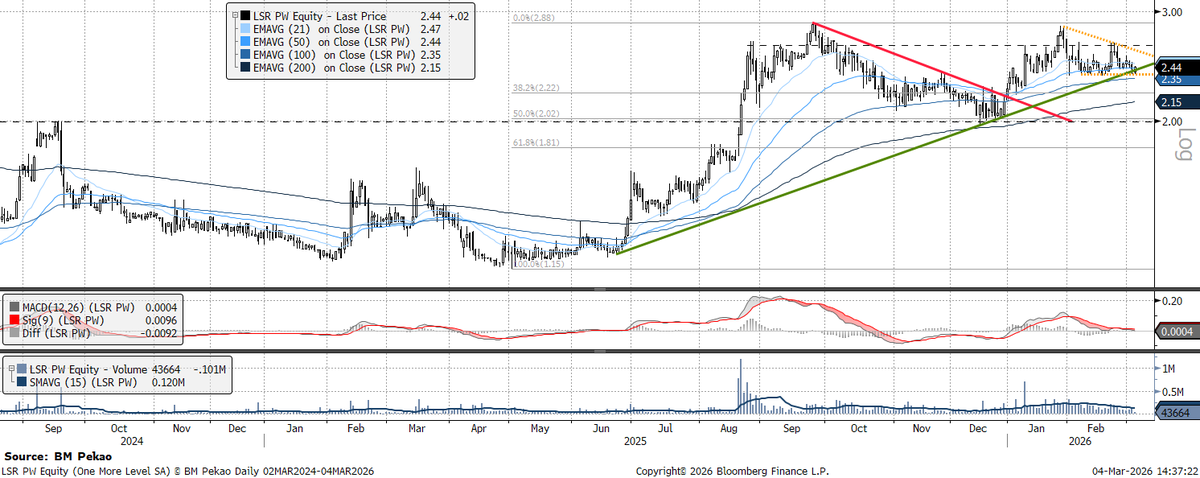The image size is (1200, 478).
Task: Click the Sep 2024 time axis label
Action: tap(55, 428)
